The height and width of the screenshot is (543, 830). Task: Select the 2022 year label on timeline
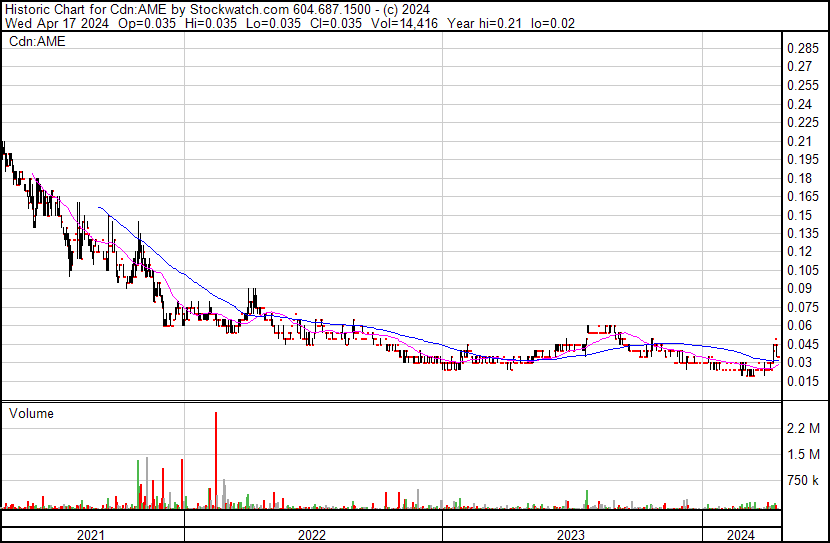point(312,534)
